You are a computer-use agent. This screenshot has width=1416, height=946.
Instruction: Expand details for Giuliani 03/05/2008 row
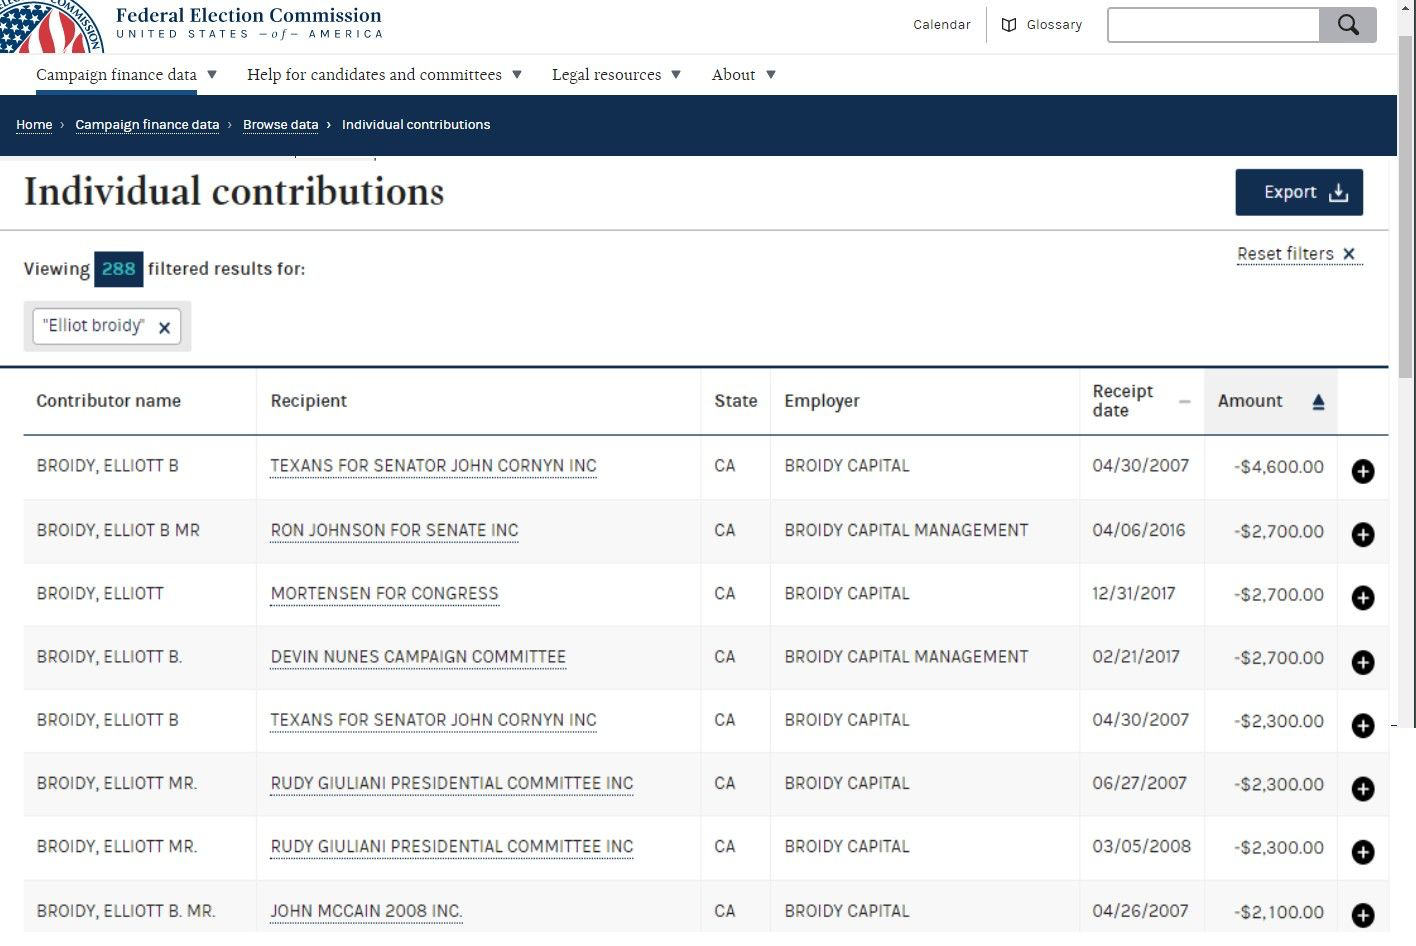tap(1363, 852)
